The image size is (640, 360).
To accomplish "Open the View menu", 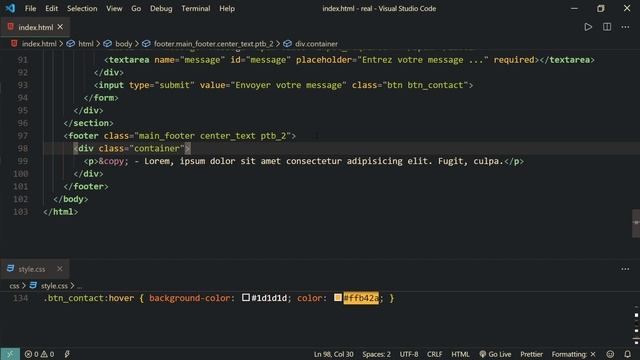I will coord(114,8).
